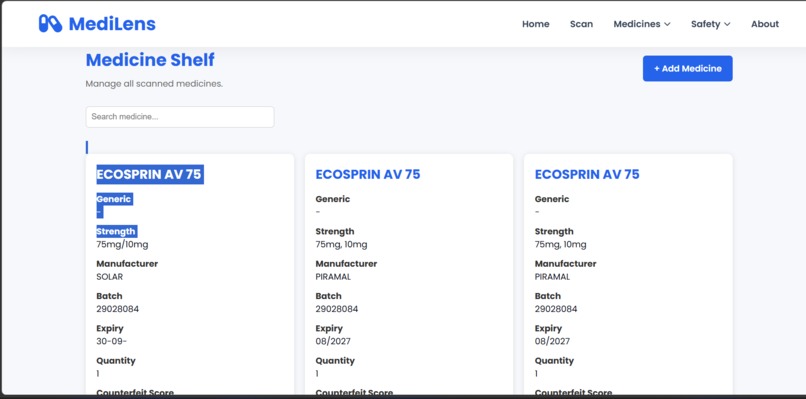Open the ECOSPRIN AV 75 title above 75mg, 10mg with PIRAMAL in the middle card
The width and height of the screenshot is (806, 399).
[x=368, y=174]
